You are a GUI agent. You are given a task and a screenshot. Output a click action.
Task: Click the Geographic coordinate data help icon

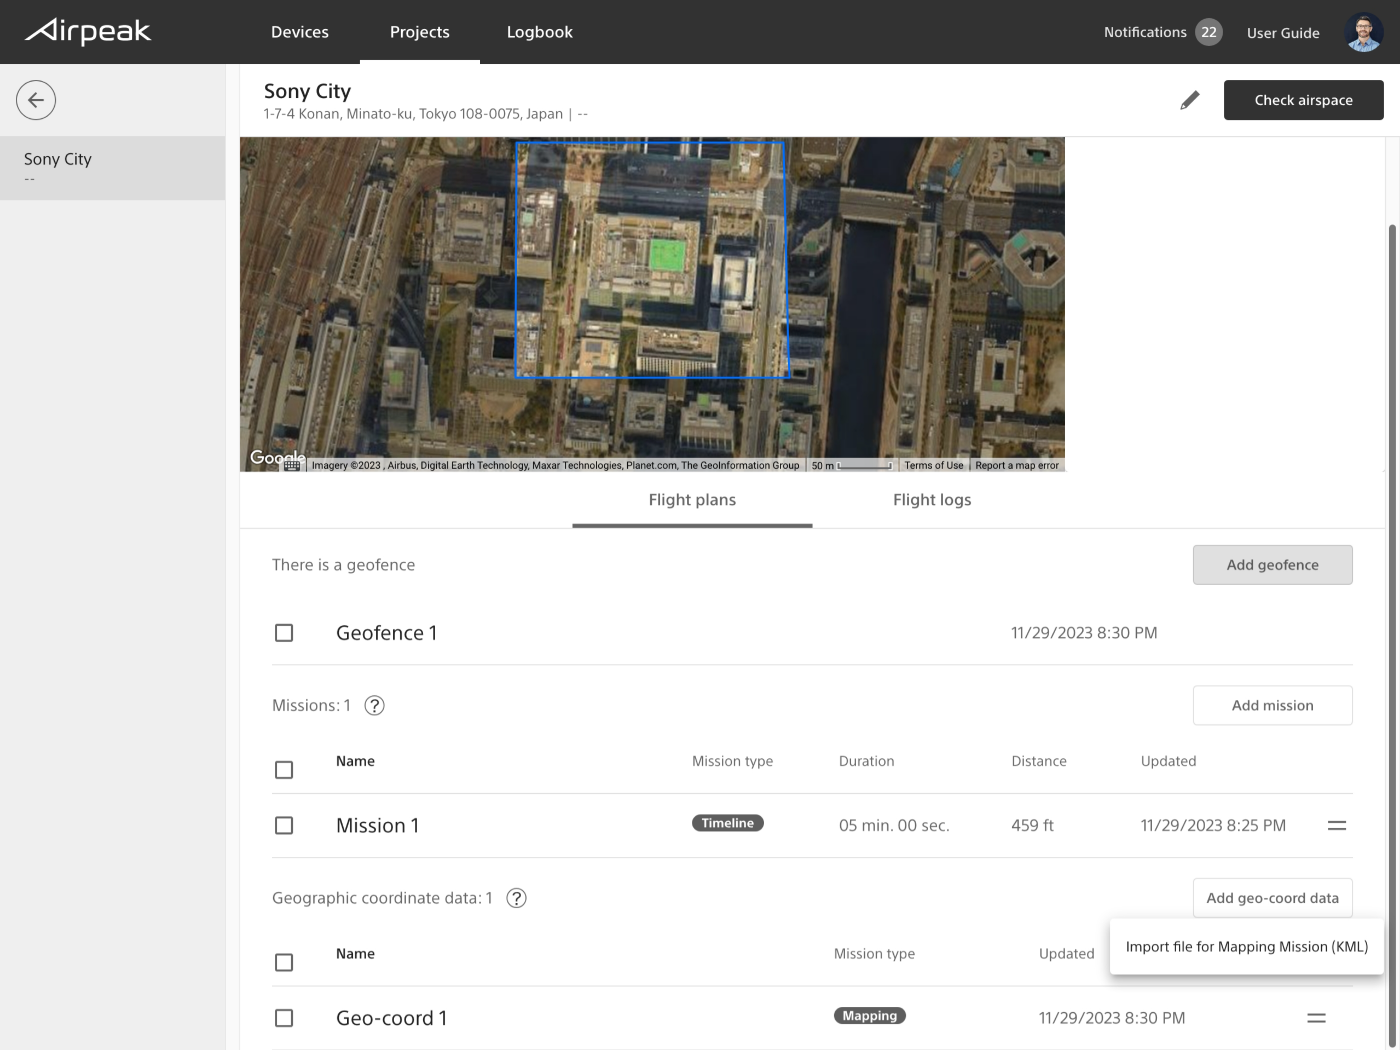point(516,898)
